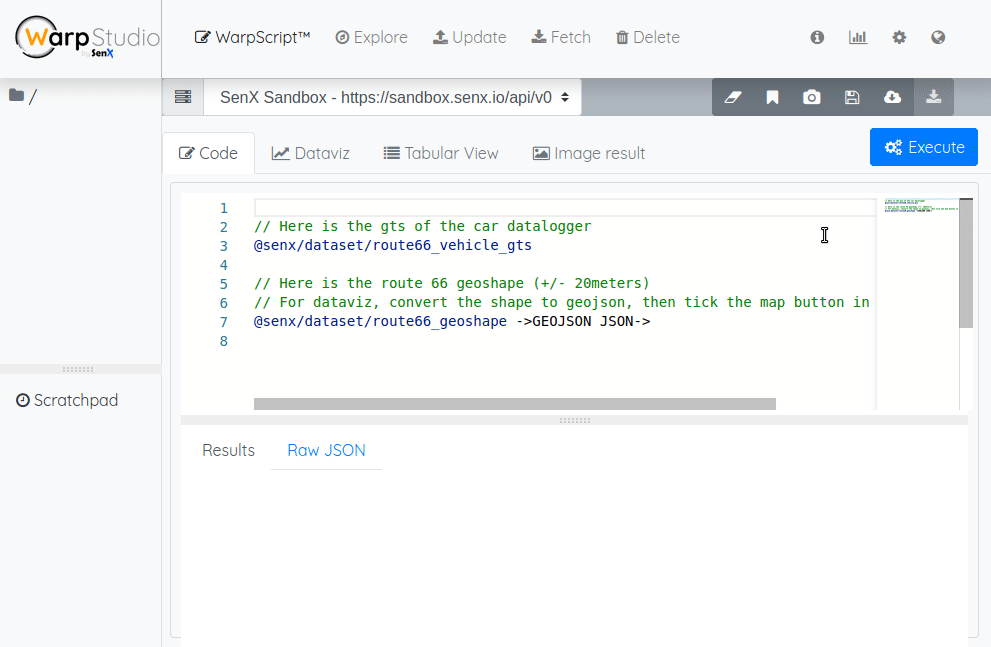
Task: Click the editor horizontal scrollbar
Action: [514, 404]
